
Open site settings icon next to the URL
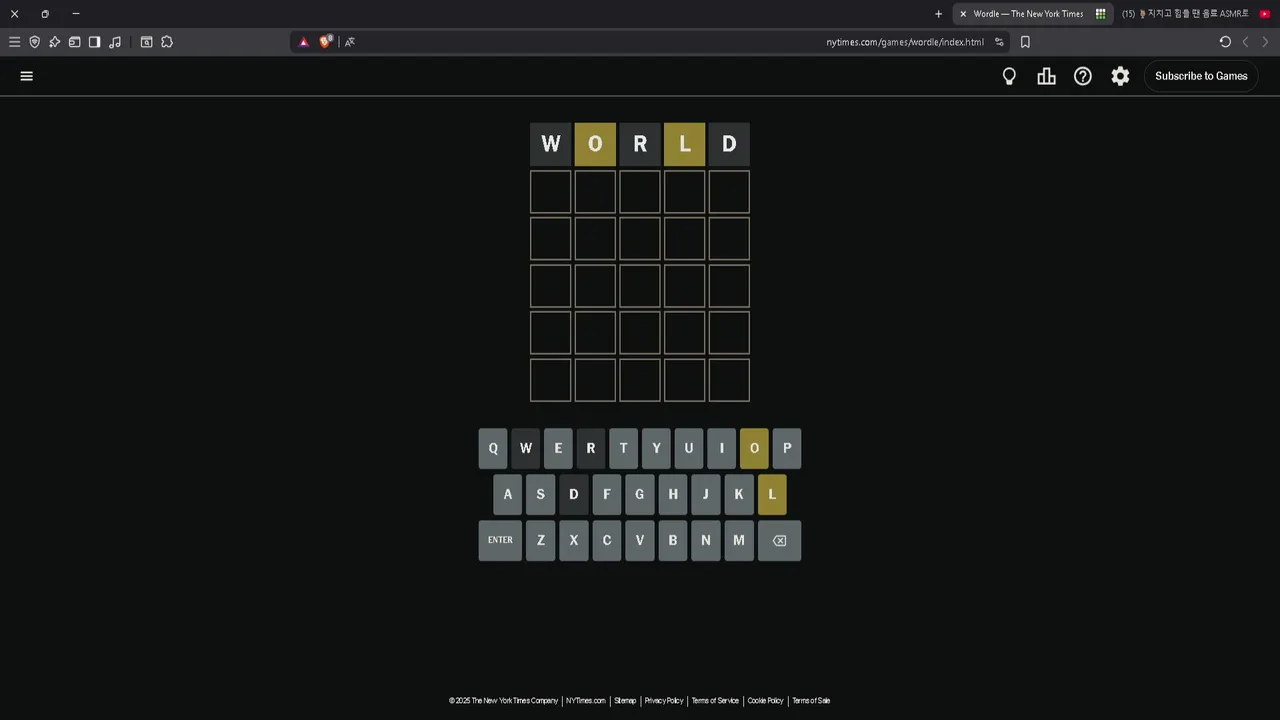[999, 42]
